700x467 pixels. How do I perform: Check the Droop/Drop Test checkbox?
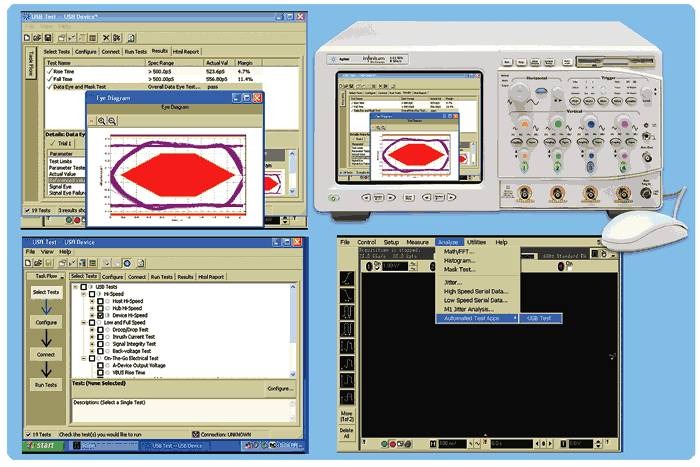click(x=100, y=329)
